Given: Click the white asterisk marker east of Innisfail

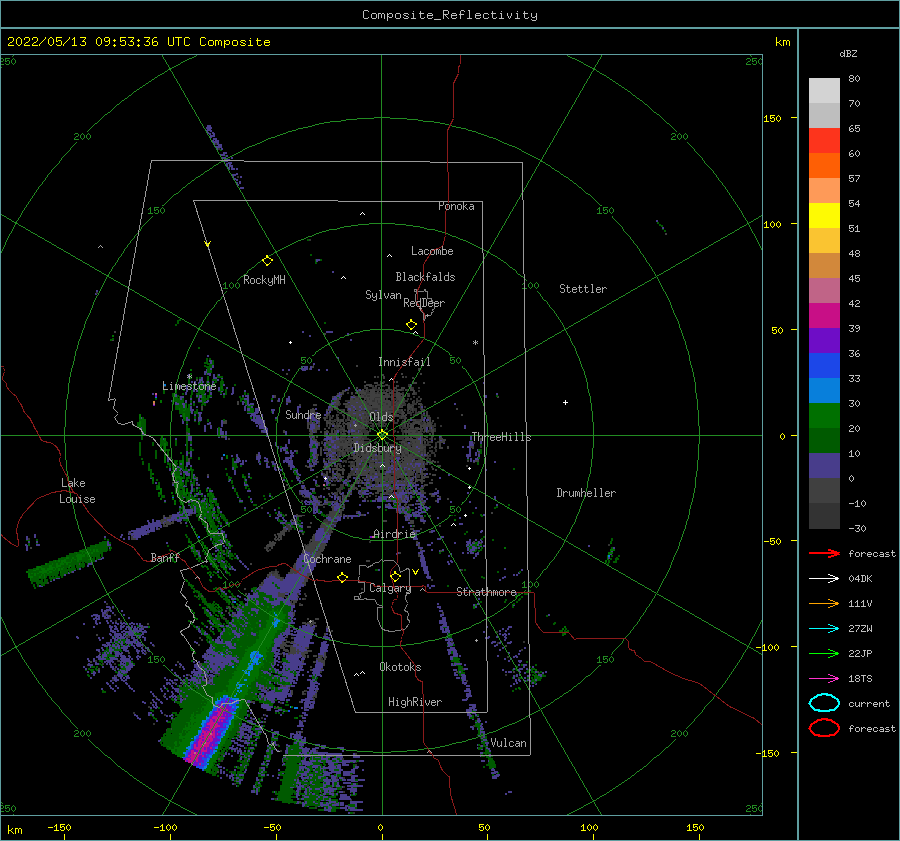Looking at the screenshot, I should (x=475, y=343).
